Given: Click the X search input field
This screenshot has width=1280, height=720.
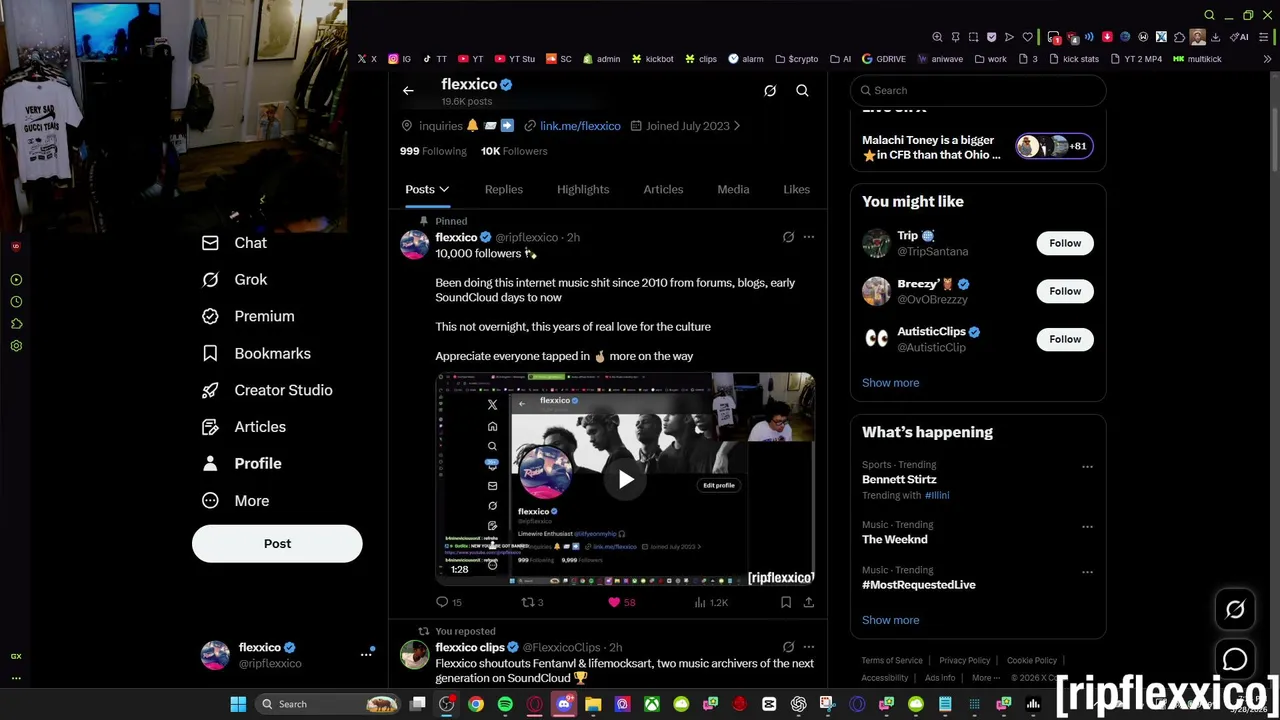Looking at the screenshot, I should pos(978,91).
